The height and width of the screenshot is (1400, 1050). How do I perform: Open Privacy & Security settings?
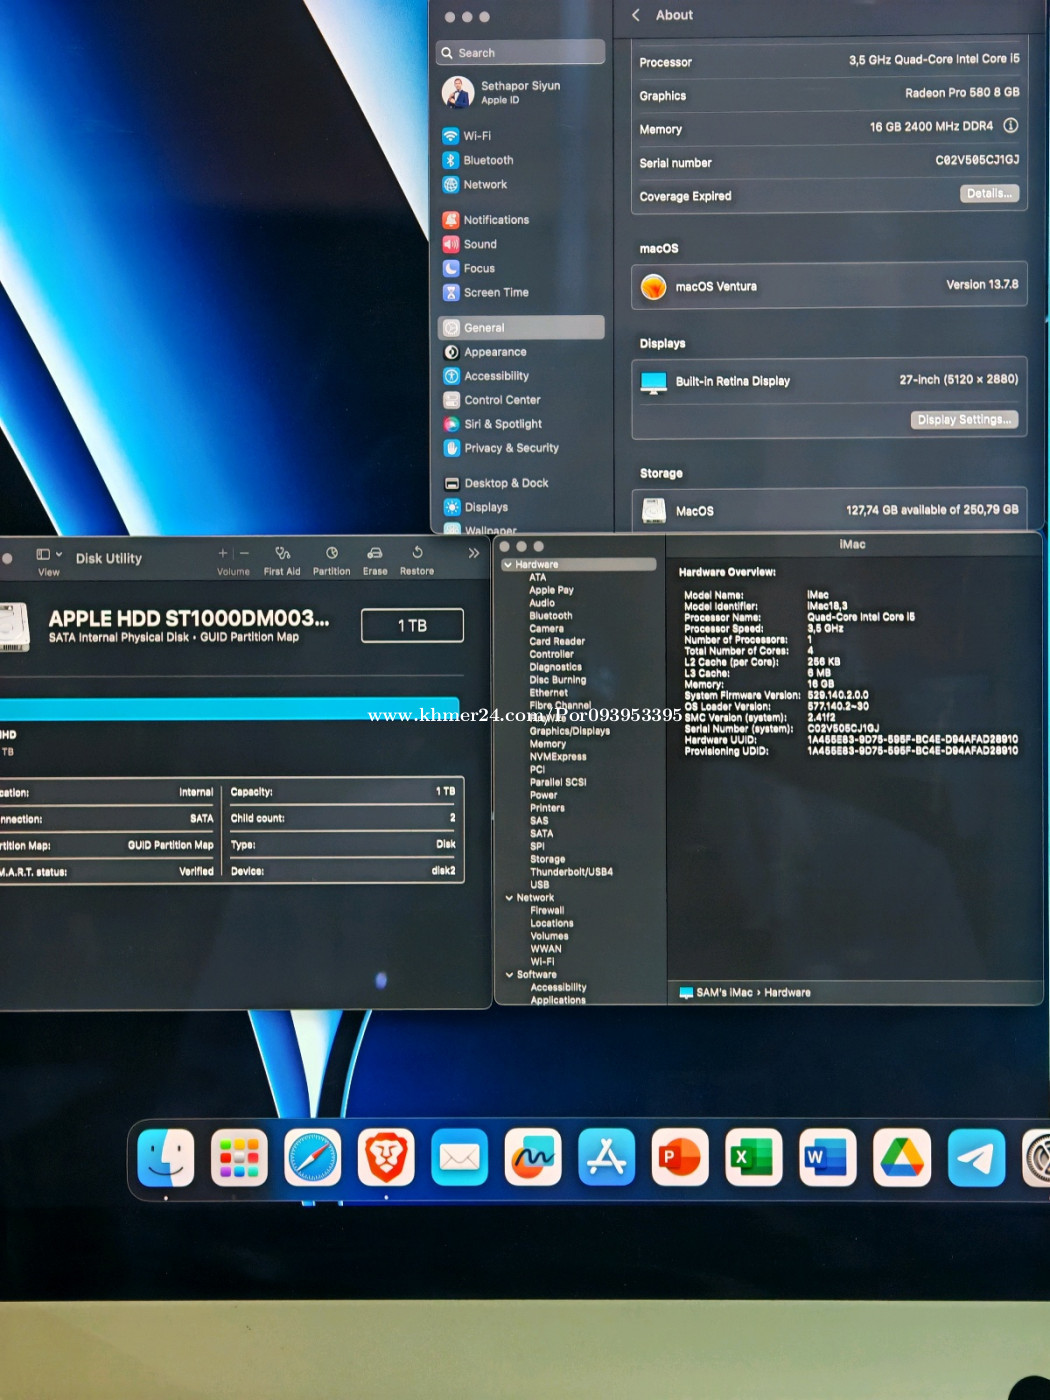tap(511, 448)
